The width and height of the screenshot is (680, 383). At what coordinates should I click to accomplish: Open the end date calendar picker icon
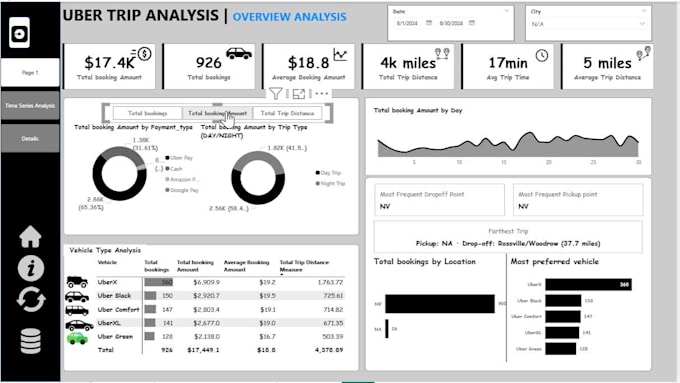[472, 23]
